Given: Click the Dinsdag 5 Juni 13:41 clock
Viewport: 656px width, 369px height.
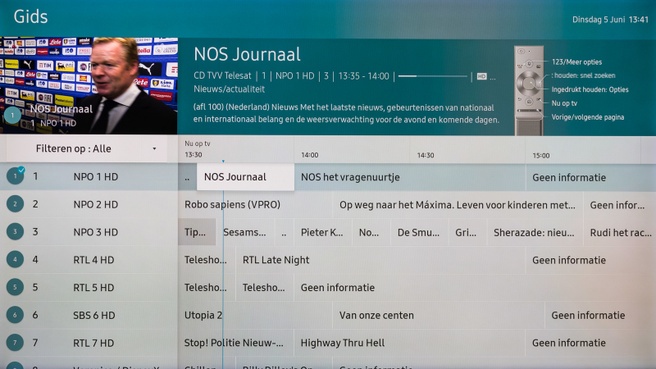Looking at the screenshot, I should 610,20.
